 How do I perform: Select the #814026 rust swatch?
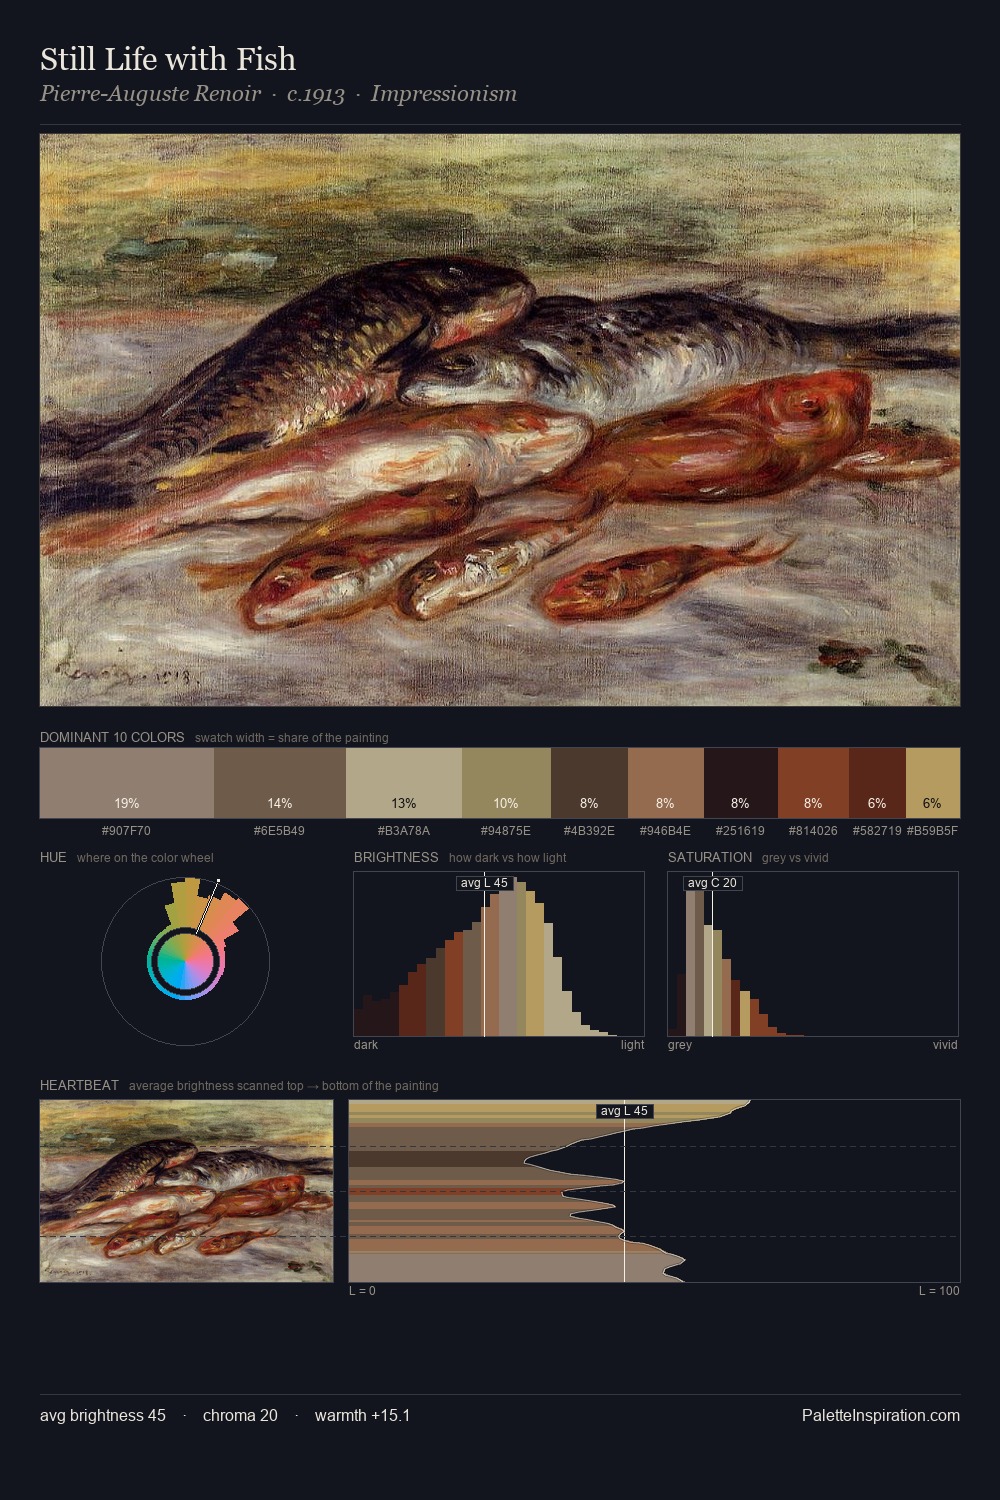813,783
